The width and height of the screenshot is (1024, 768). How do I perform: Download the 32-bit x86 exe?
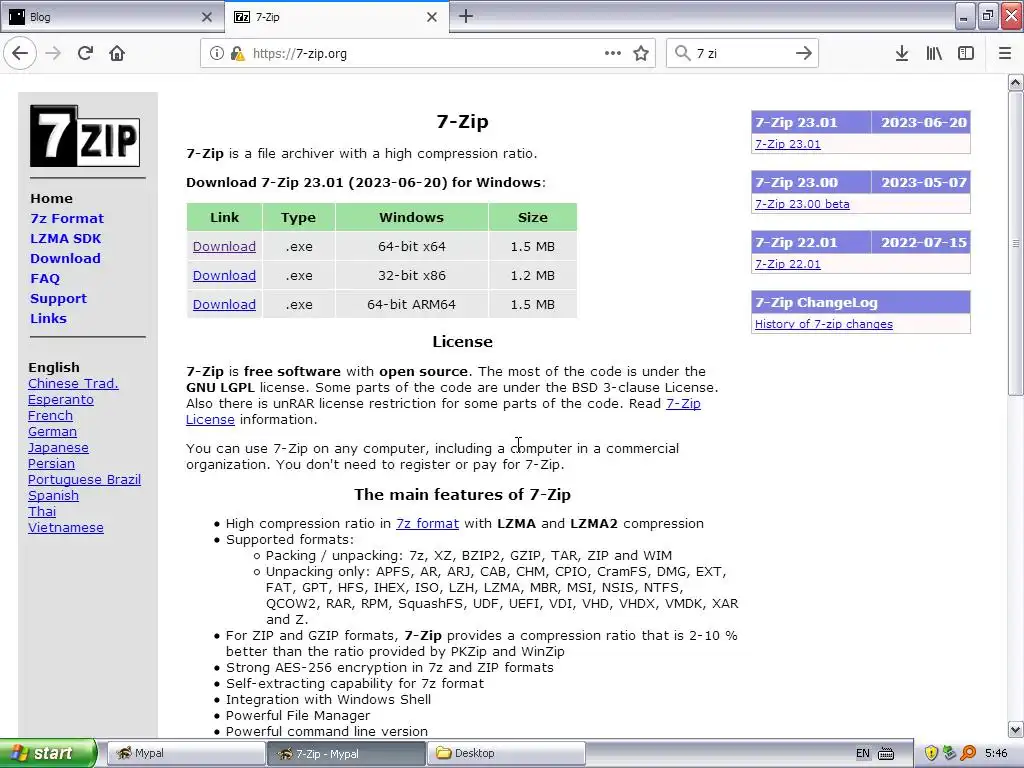(224, 276)
